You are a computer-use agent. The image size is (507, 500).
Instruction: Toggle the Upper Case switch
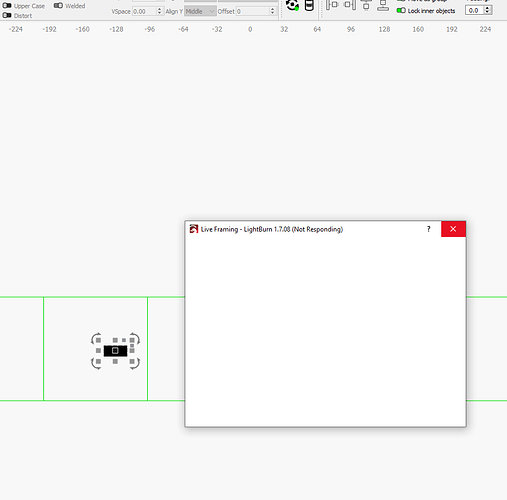(x=7, y=6)
